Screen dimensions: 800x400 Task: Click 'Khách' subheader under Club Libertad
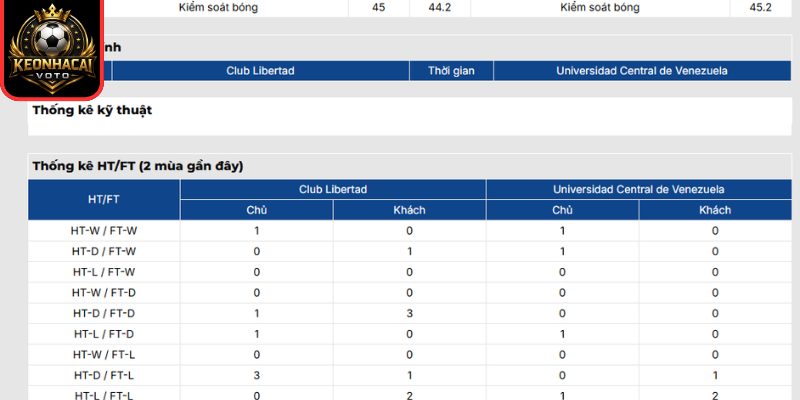point(409,210)
